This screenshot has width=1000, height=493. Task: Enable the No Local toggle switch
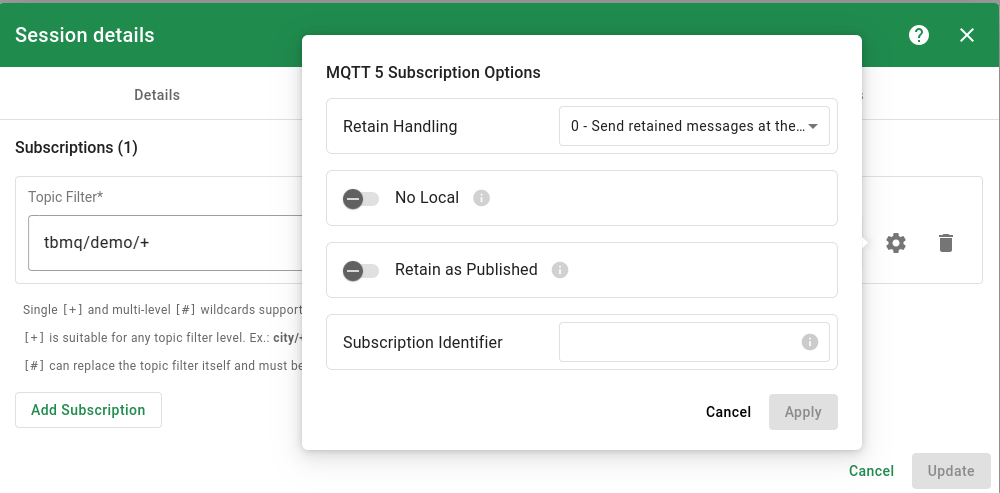360,198
